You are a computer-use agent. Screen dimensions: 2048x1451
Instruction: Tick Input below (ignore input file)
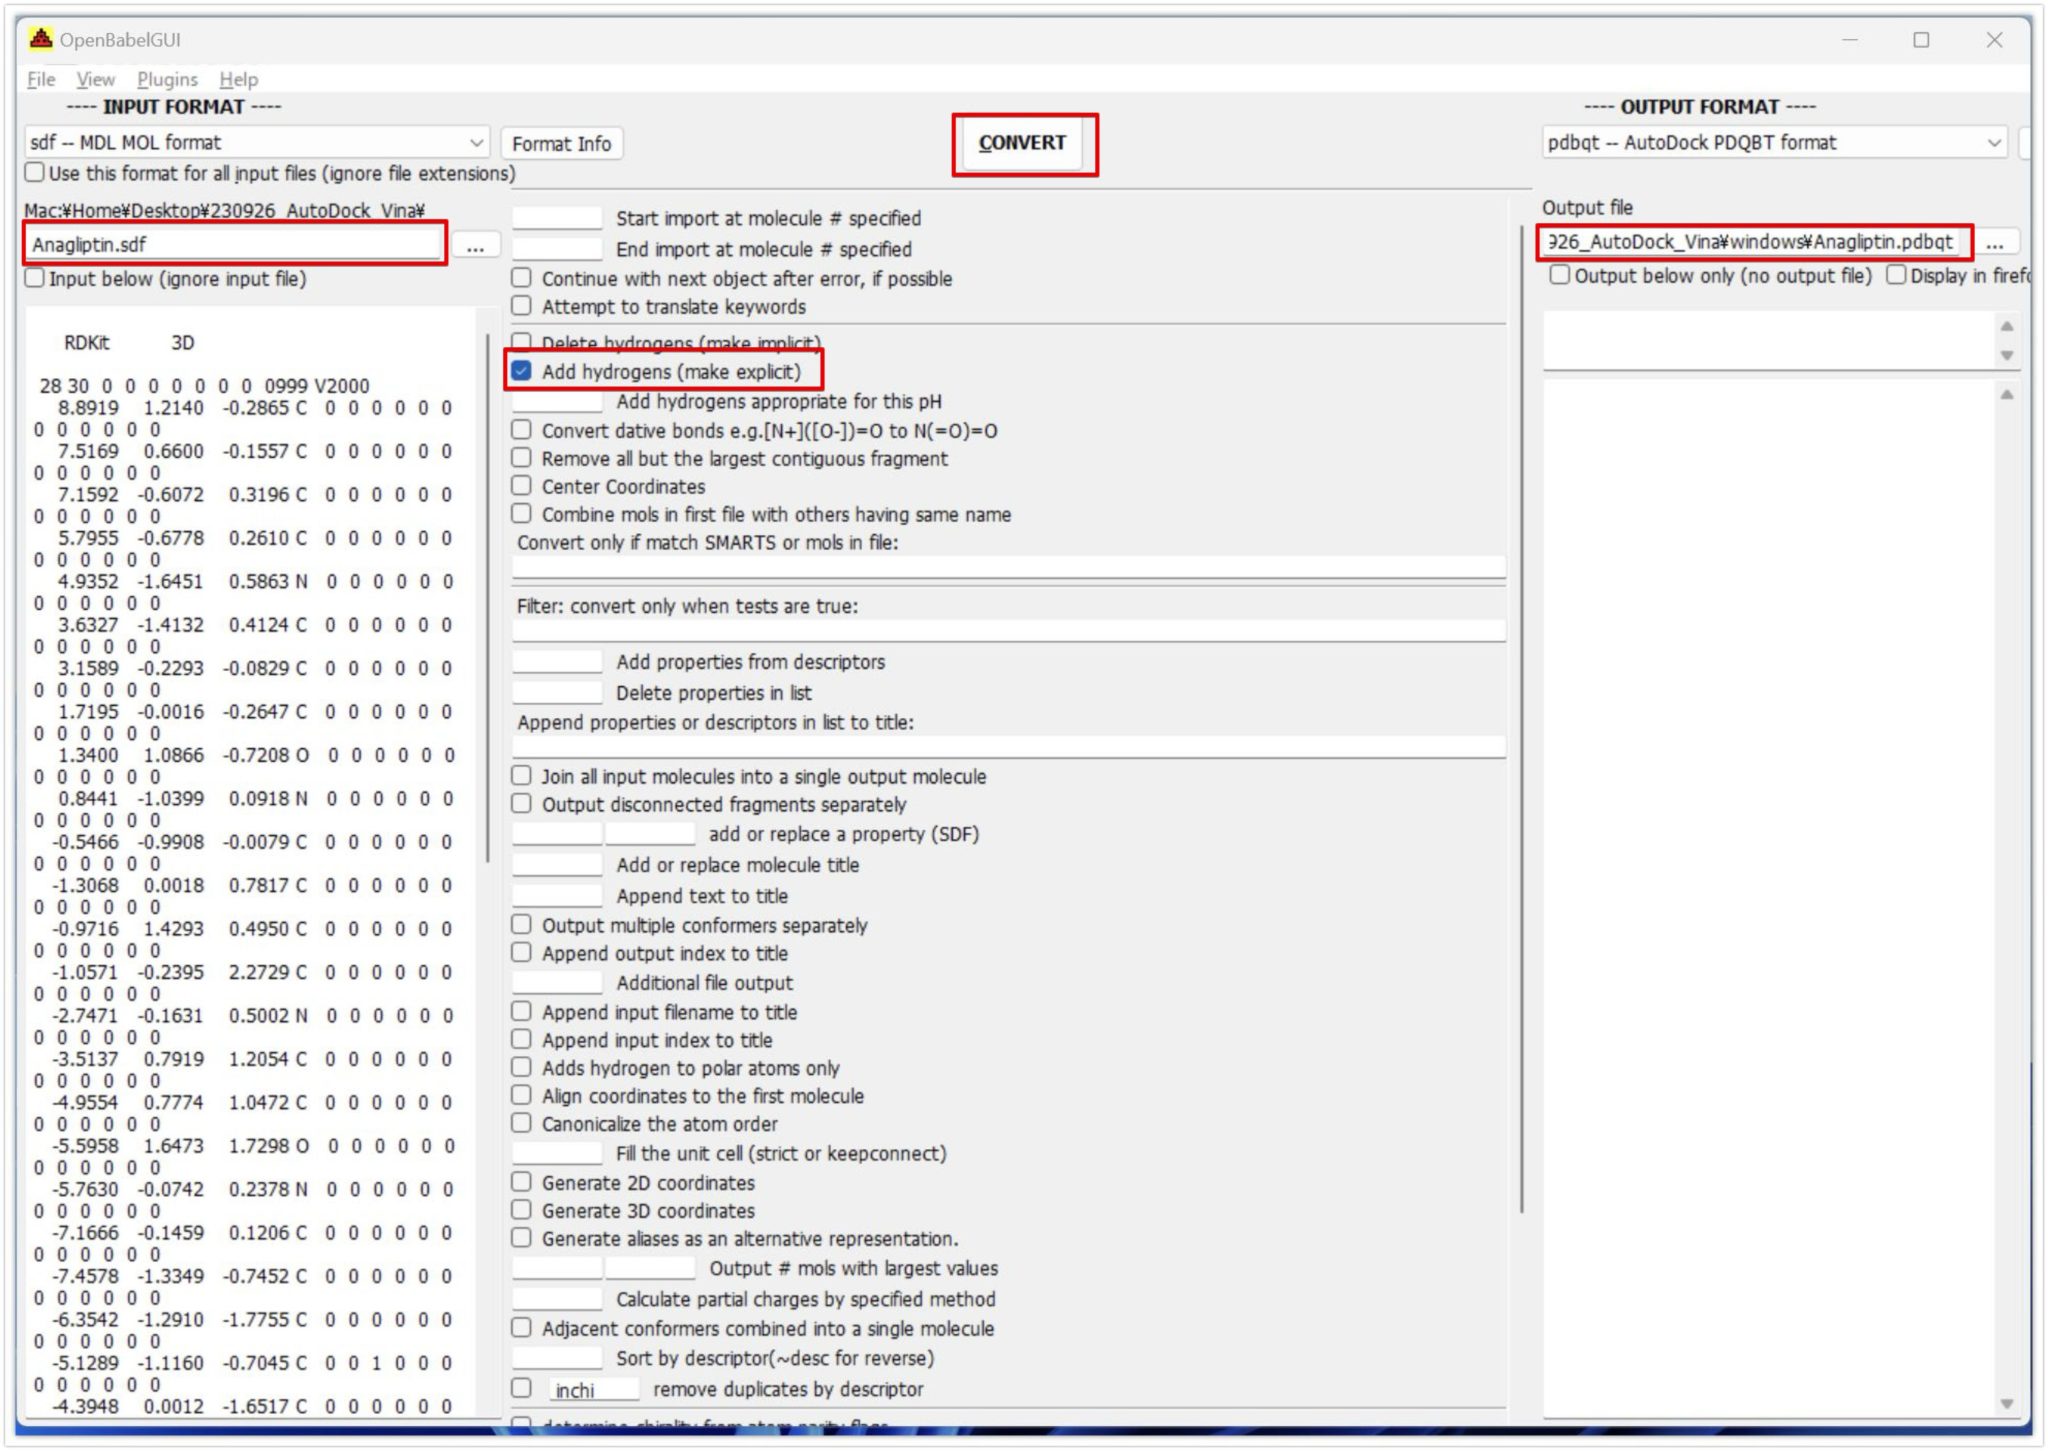point(36,278)
